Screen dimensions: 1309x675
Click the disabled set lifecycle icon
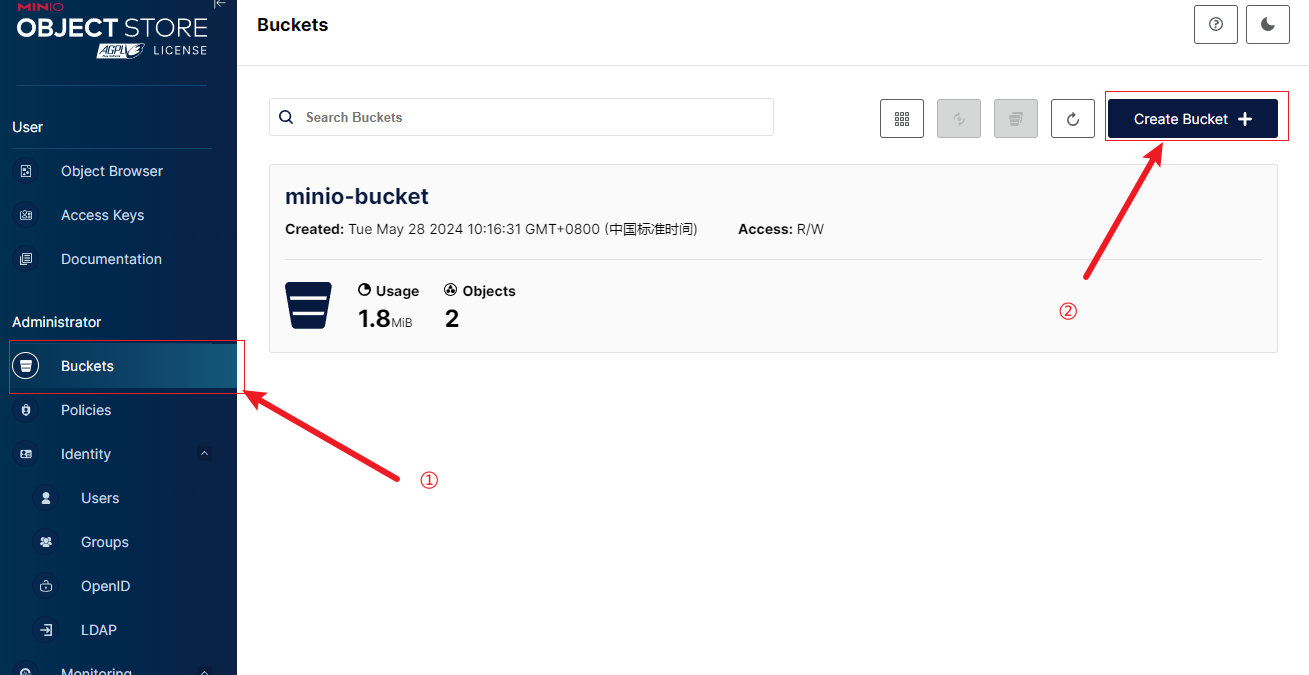point(1016,119)
